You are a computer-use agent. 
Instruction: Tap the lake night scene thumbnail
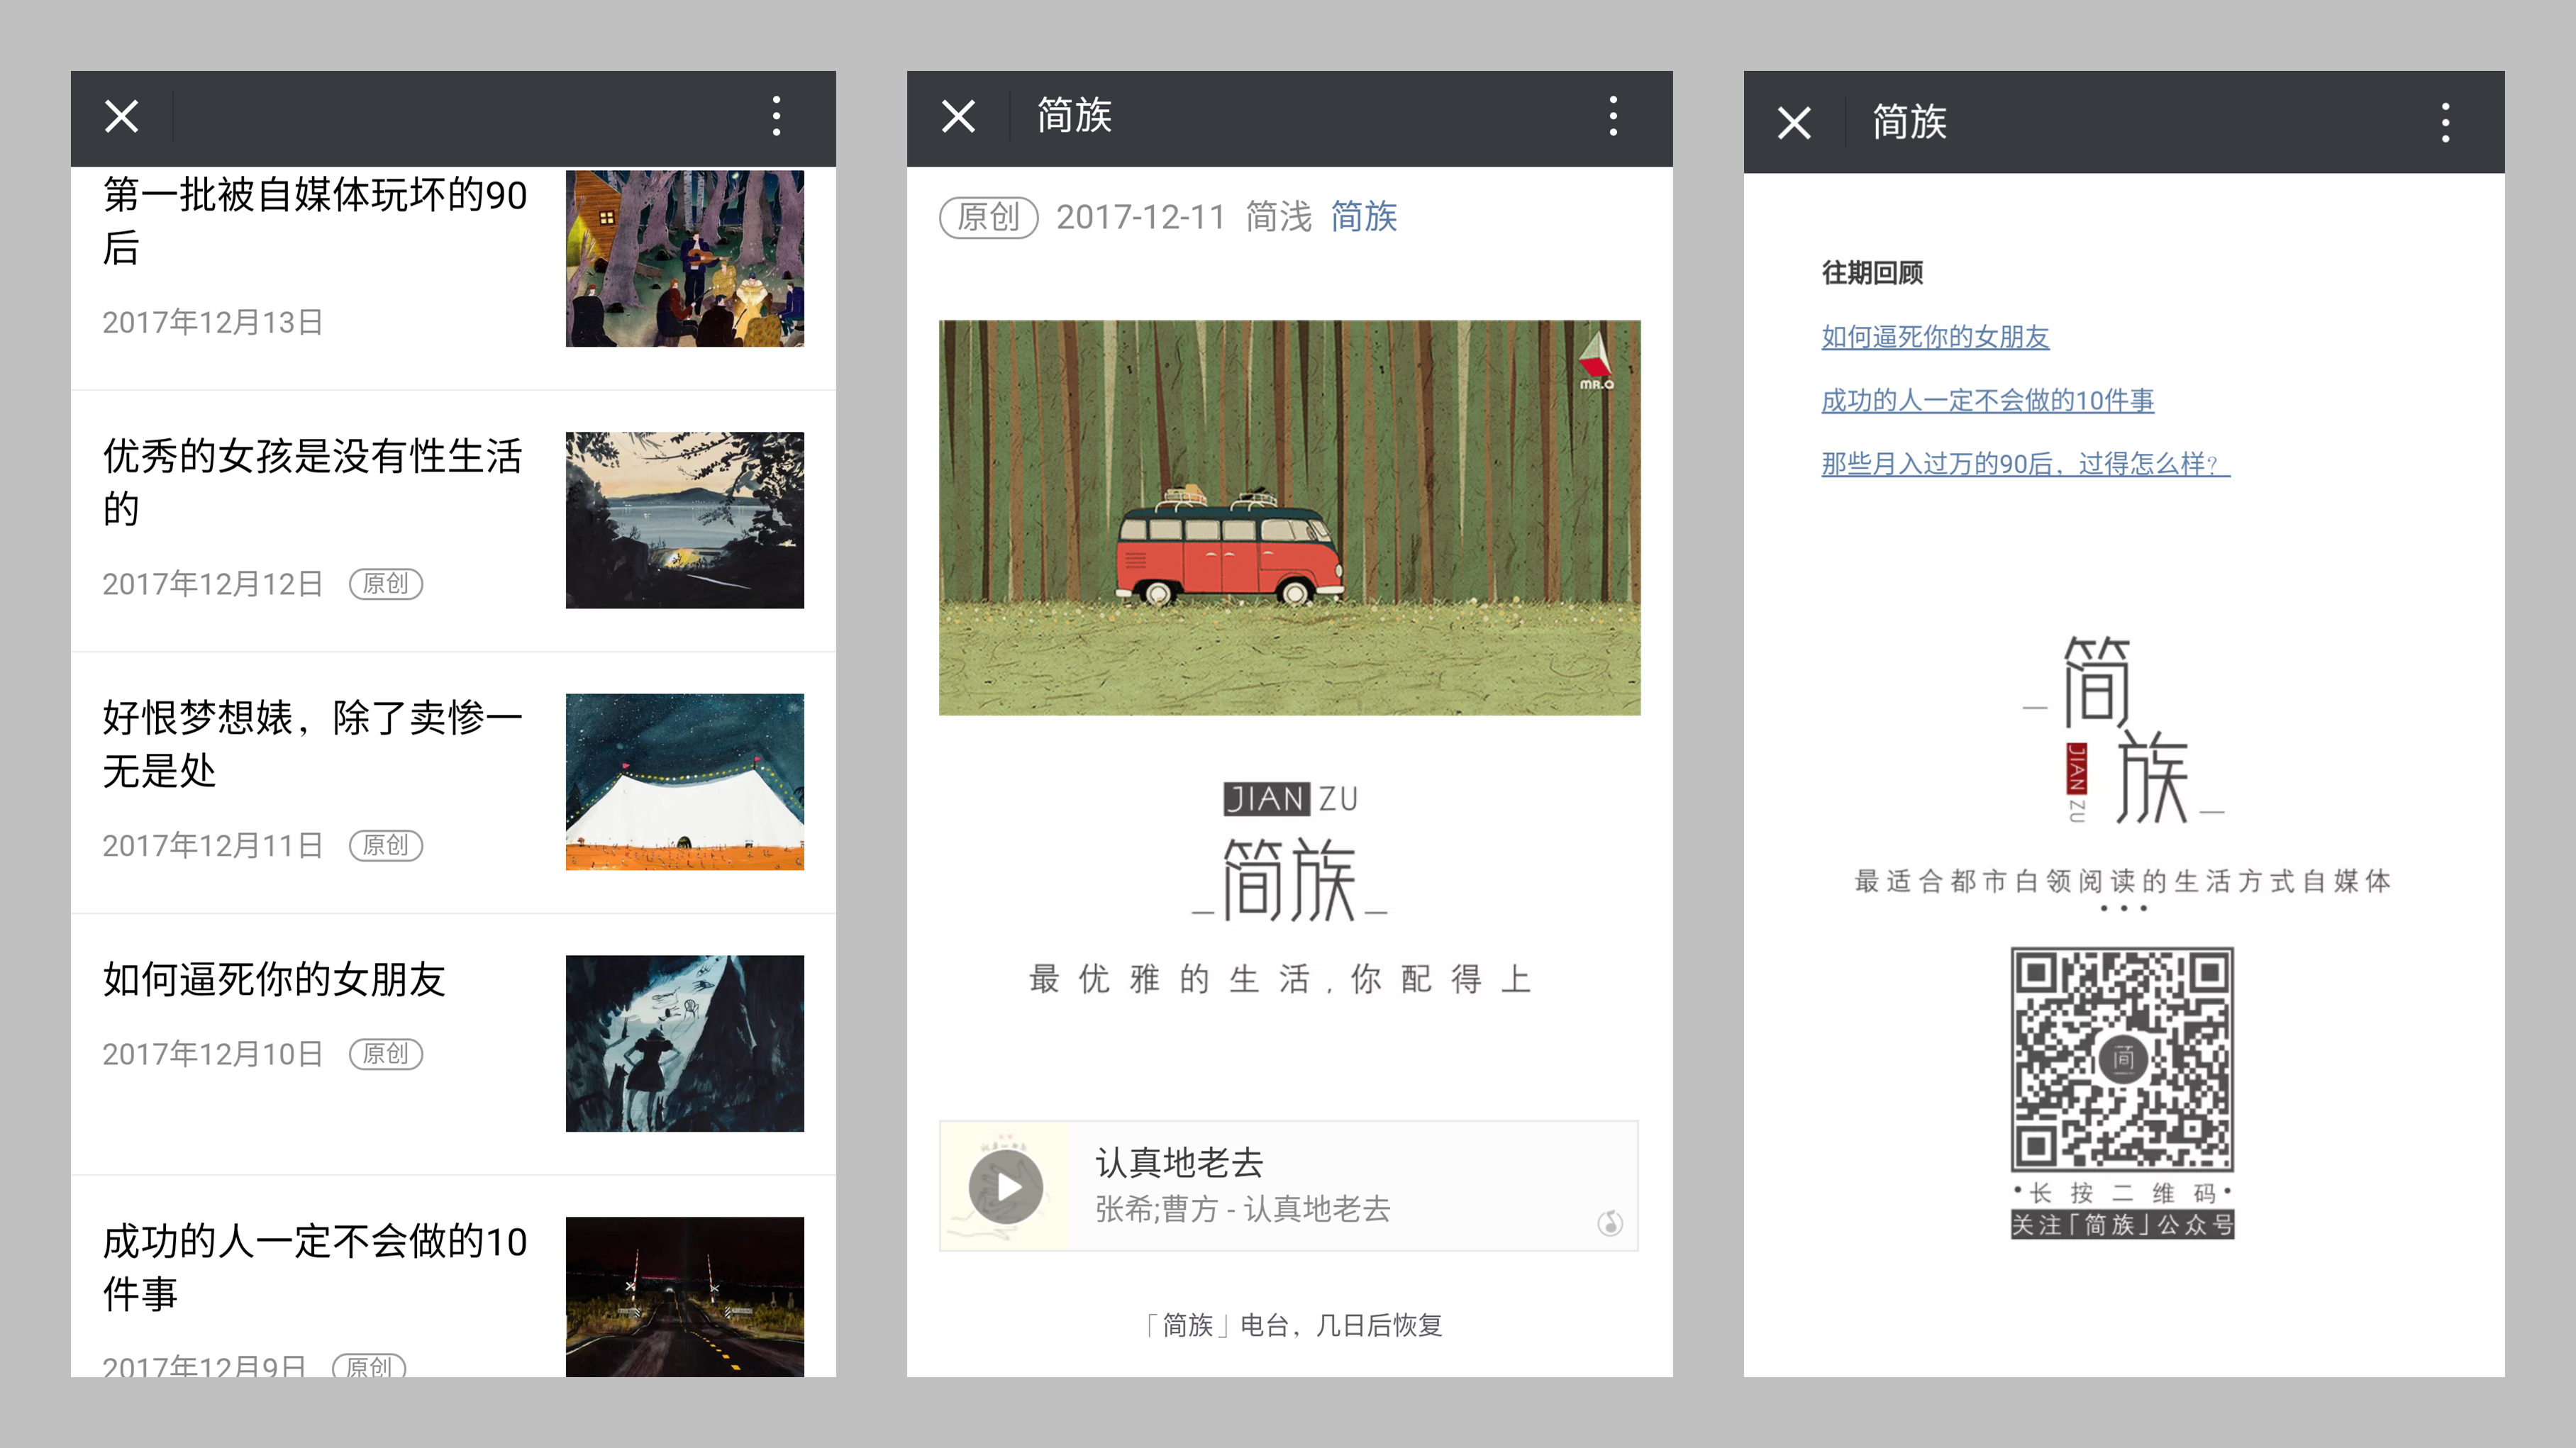pyautogui.click(x=685, y=520)
